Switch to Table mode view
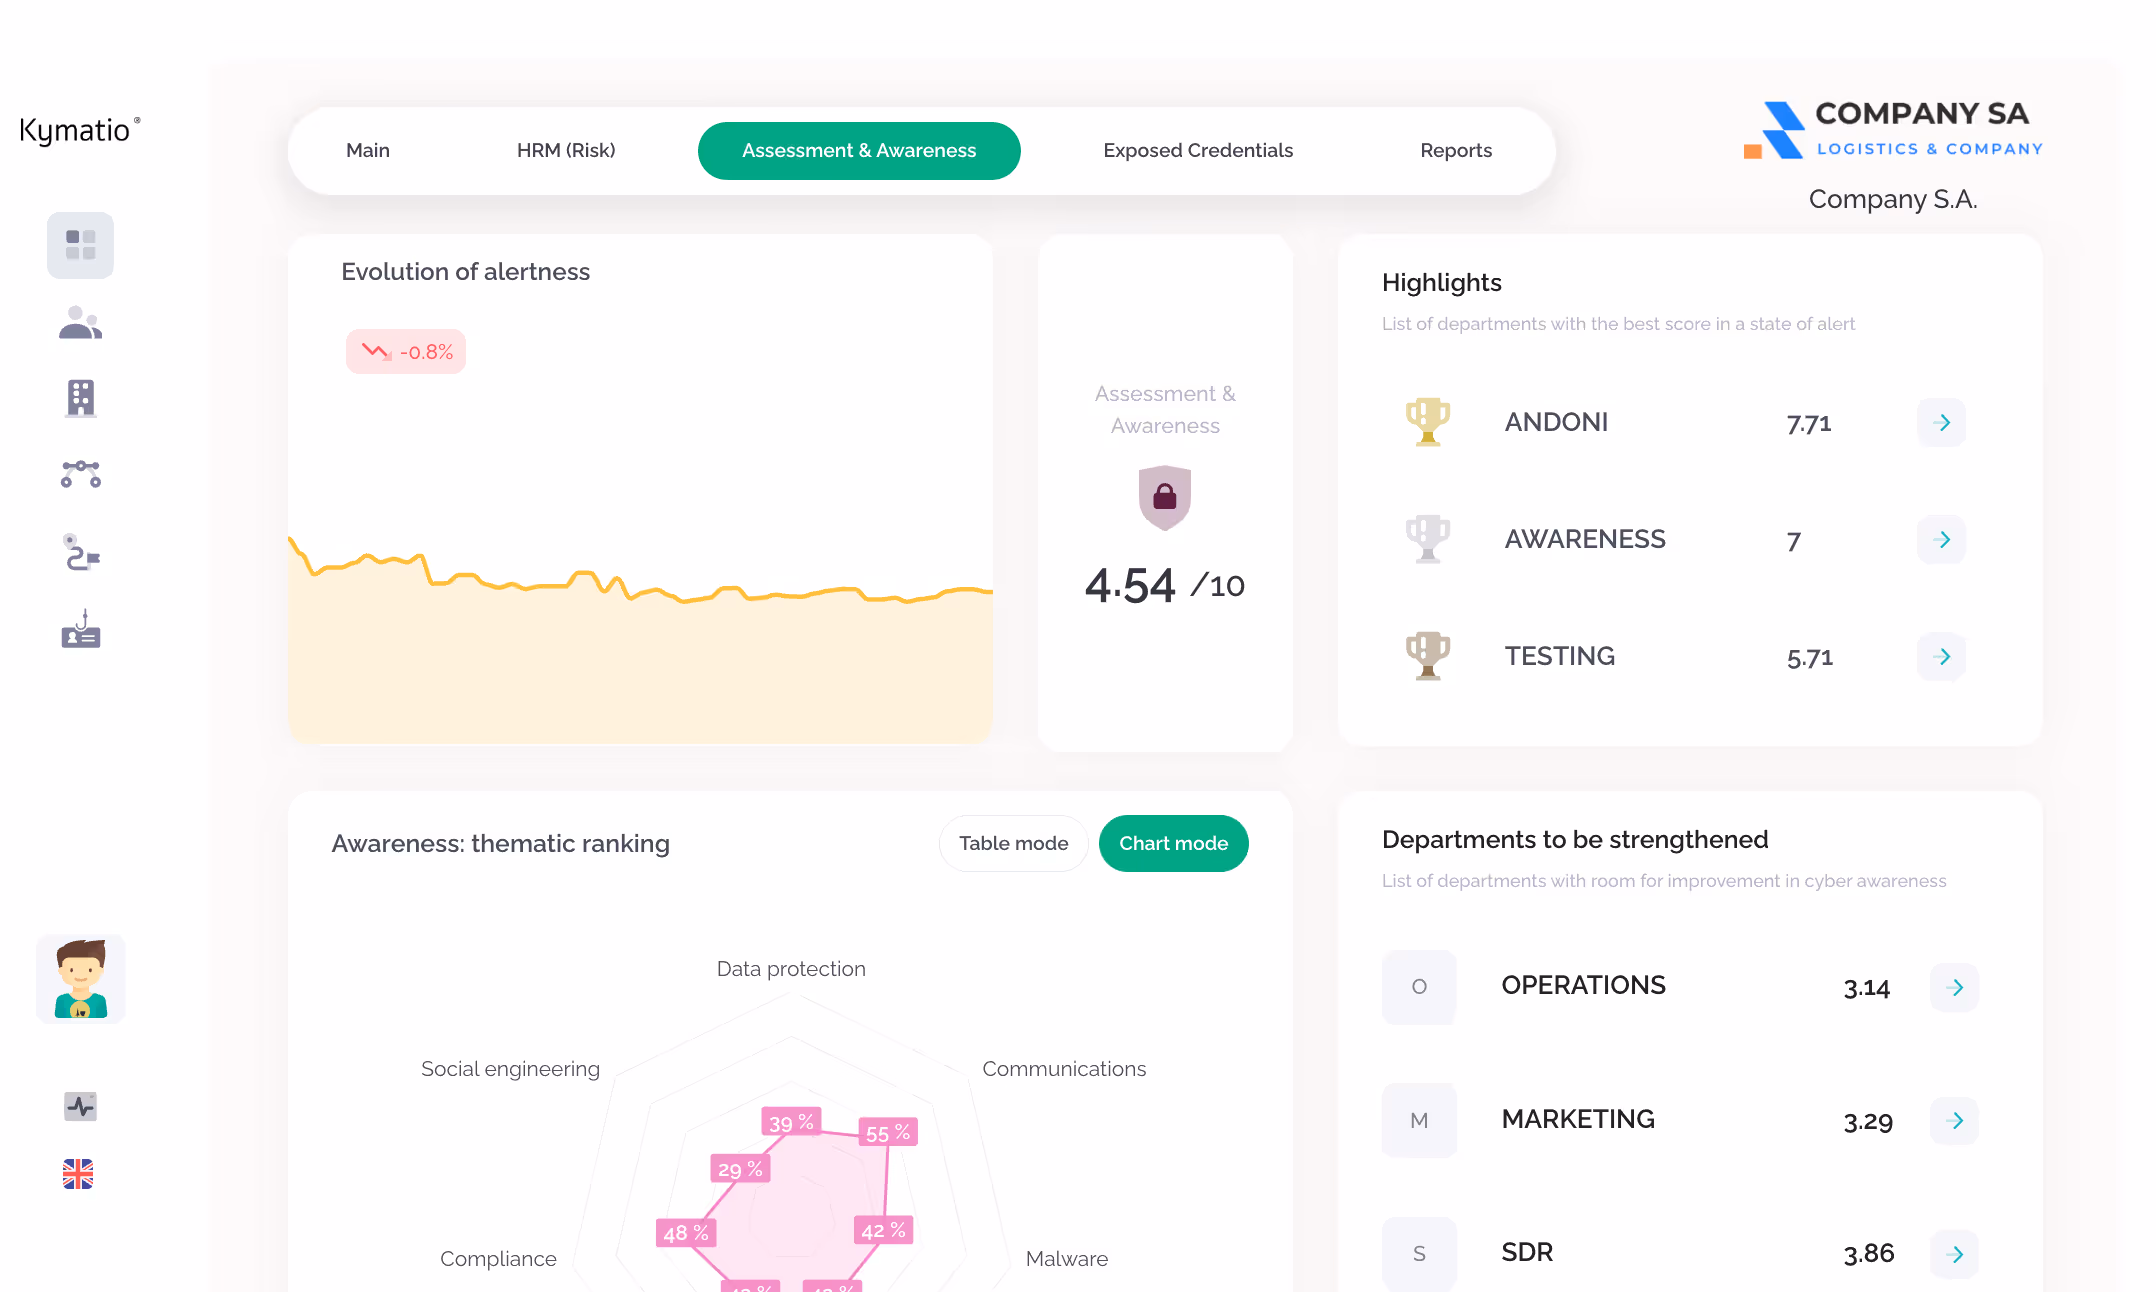The image size is (2156, 1292). pos(1013,843)
